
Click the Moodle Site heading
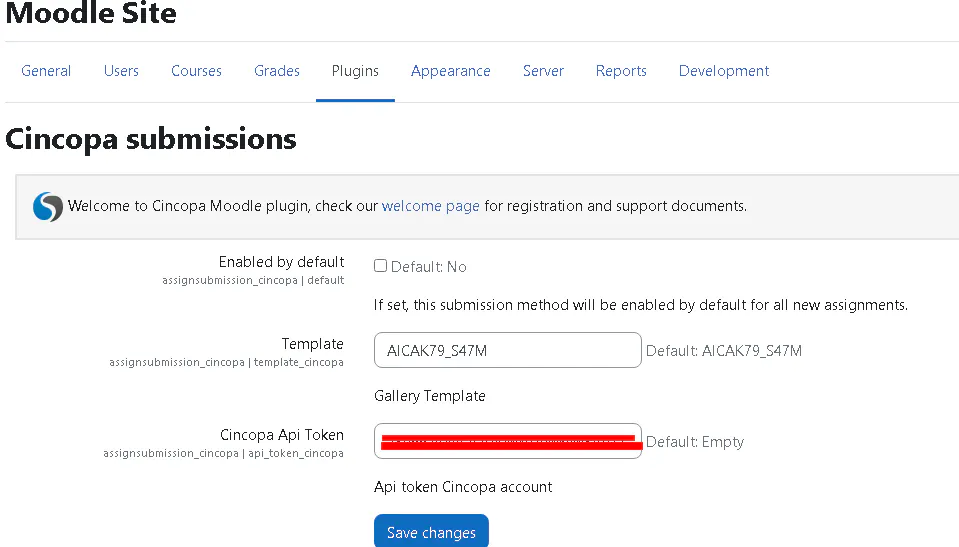pyautogui.click(x=91, y=12)
